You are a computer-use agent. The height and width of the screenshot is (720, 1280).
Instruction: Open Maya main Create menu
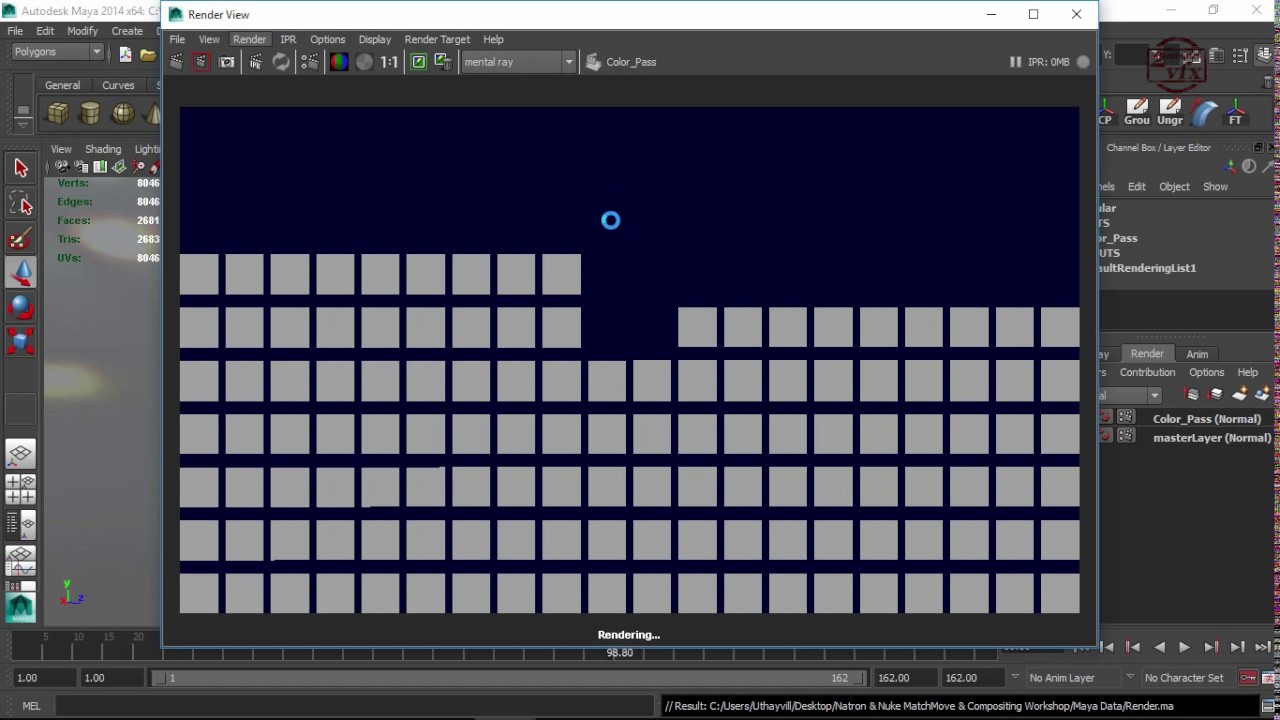pos(127,31)
